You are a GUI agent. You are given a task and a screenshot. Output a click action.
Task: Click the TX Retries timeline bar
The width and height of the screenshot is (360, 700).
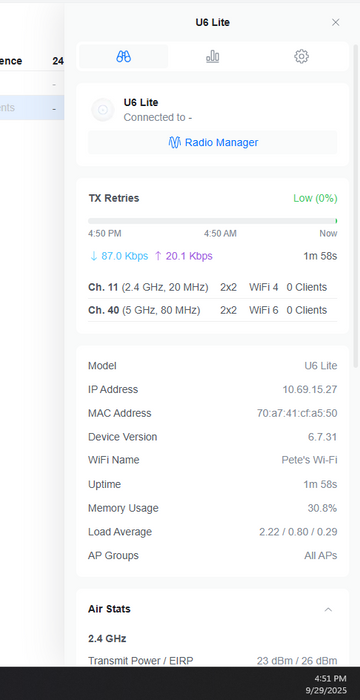coord(213,221)
